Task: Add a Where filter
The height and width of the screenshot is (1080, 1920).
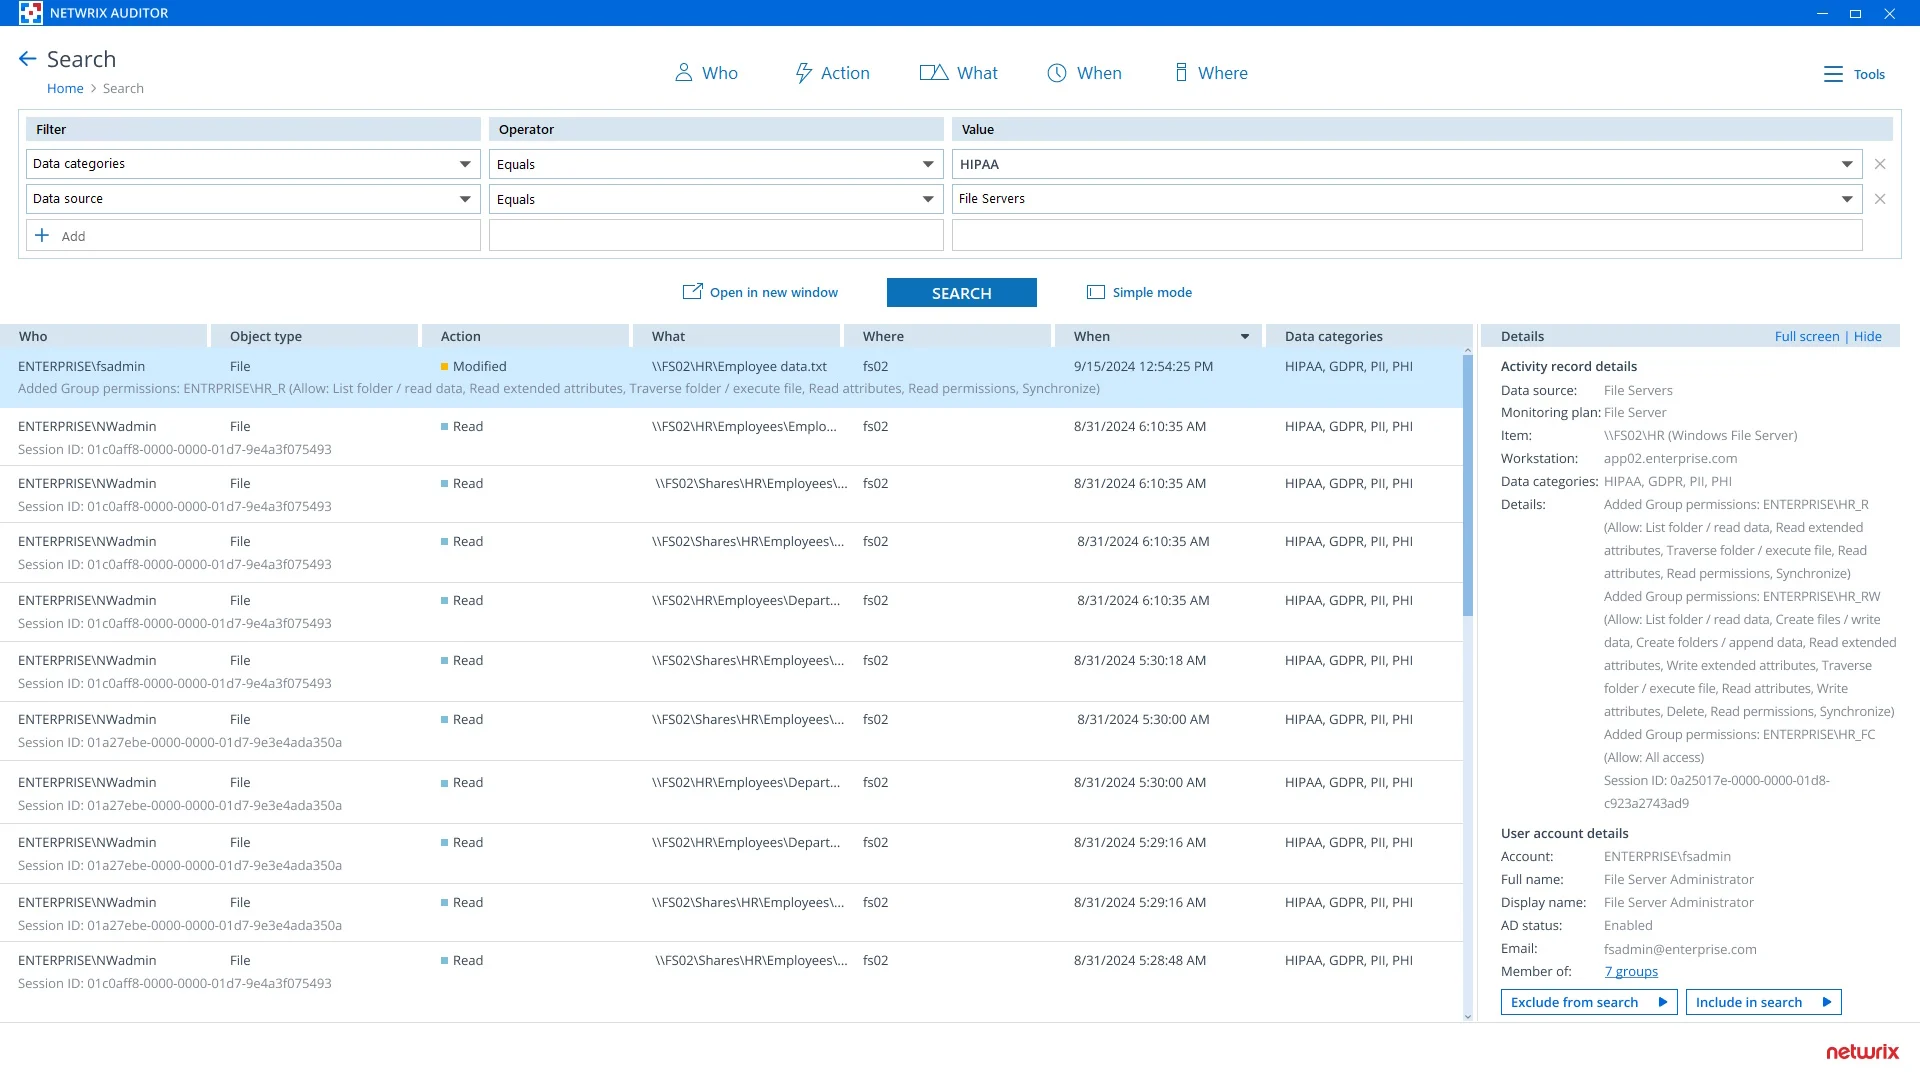Action: [x=1211, y=73]
